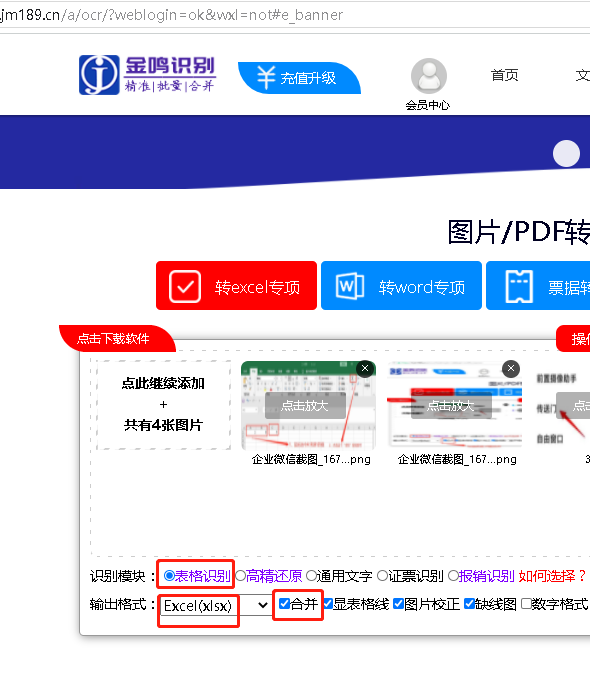Toggle the 图片校正 checkbox
This screenshot has height=682, width=590.
(x=398, y=604)
